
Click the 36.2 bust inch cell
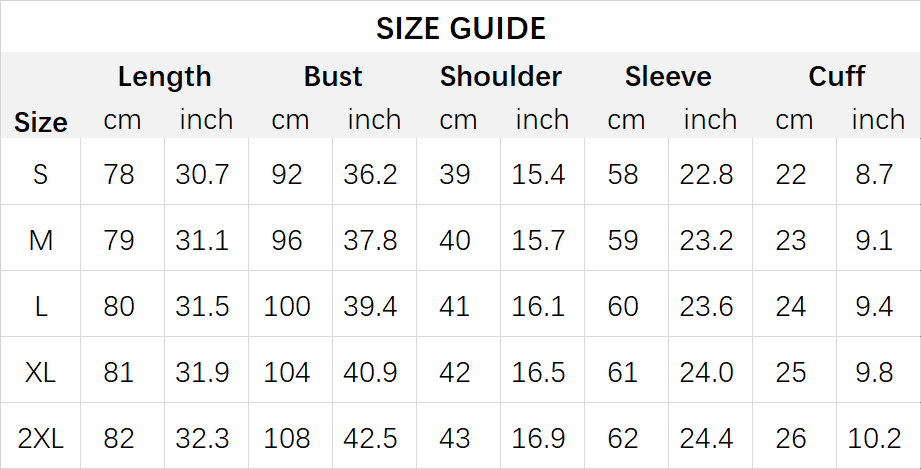click(x=371, y=175)
